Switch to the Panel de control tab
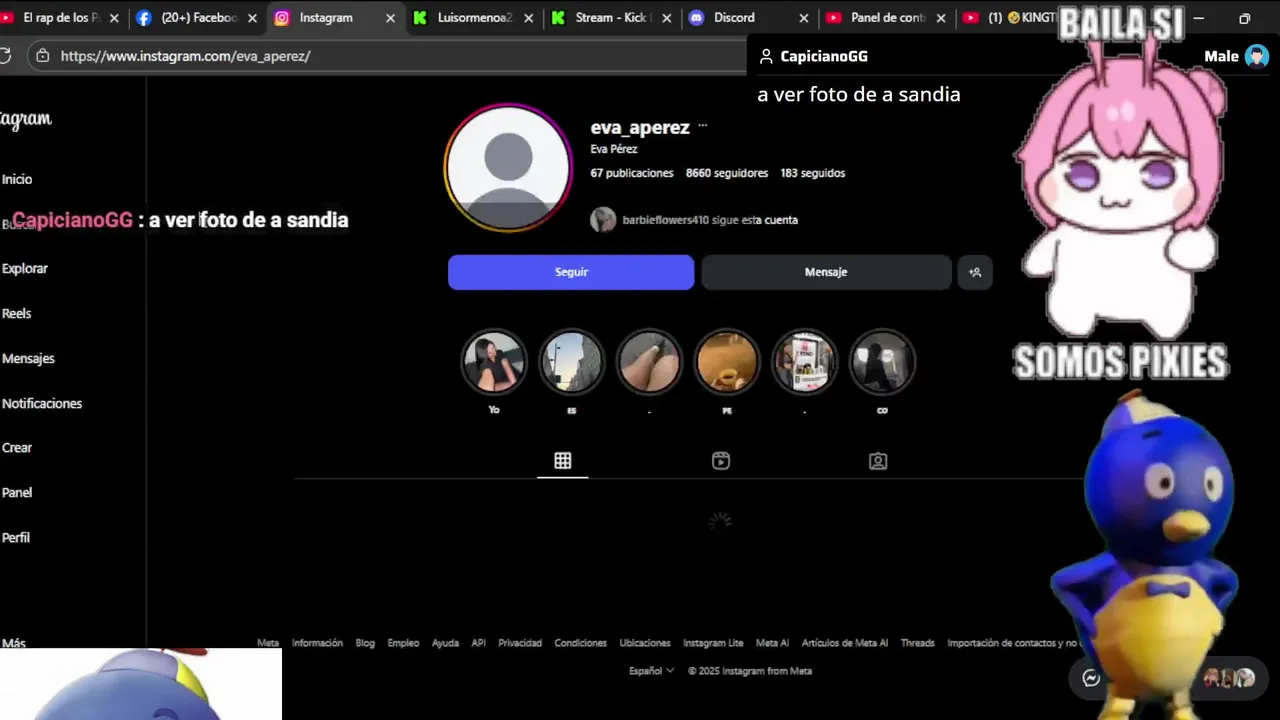Image resolution: width=1280 pixels, height=720 pixels. (886, 18)
